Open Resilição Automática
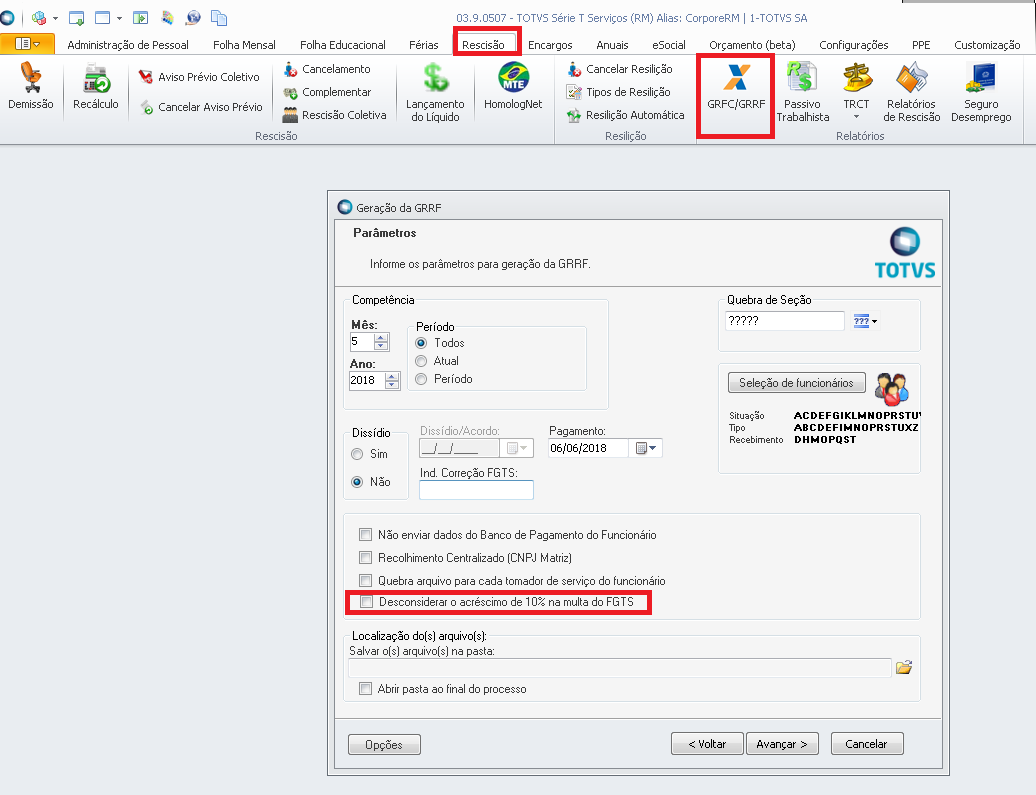The image size is (1036, 795). pyautogui.click(x=625, y=115)
